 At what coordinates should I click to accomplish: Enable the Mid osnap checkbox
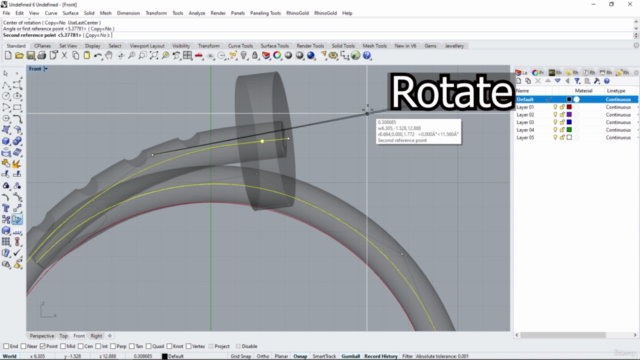[x=63, y=346]
